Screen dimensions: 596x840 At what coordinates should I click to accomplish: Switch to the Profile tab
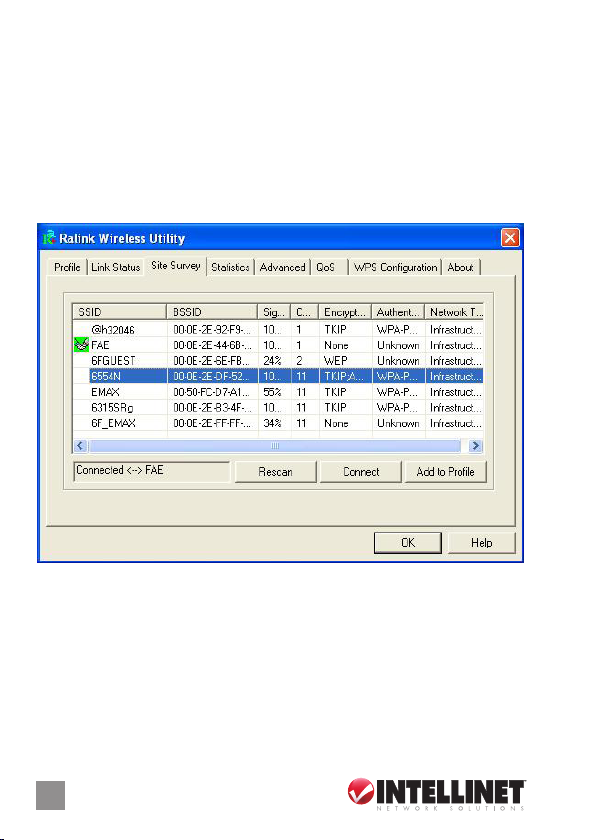(x=67, y=267)
